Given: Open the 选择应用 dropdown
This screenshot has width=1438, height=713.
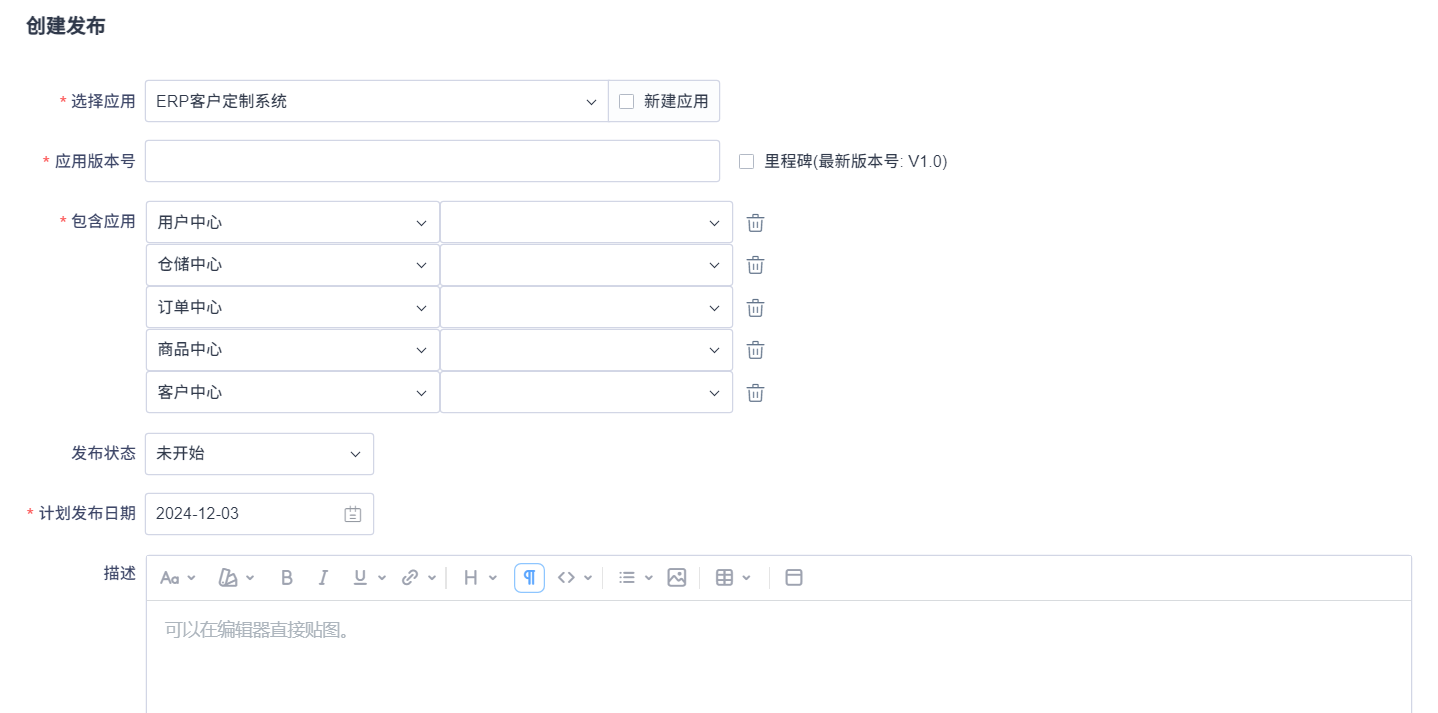Looking at the screenshot, I should (376, 101).
